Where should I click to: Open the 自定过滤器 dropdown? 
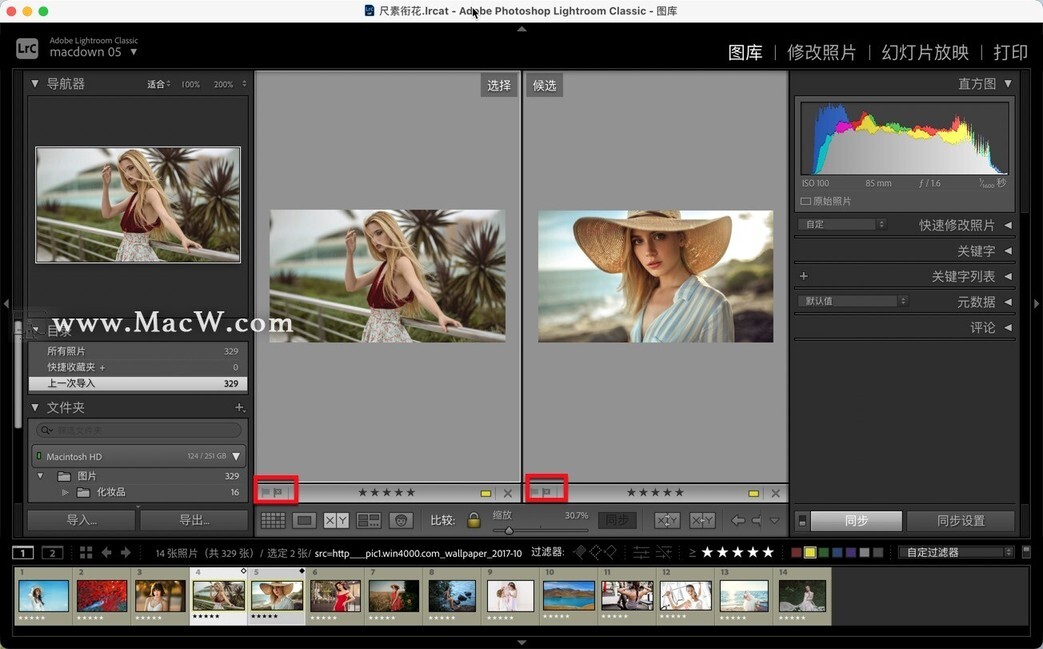(x=955, y=552)
